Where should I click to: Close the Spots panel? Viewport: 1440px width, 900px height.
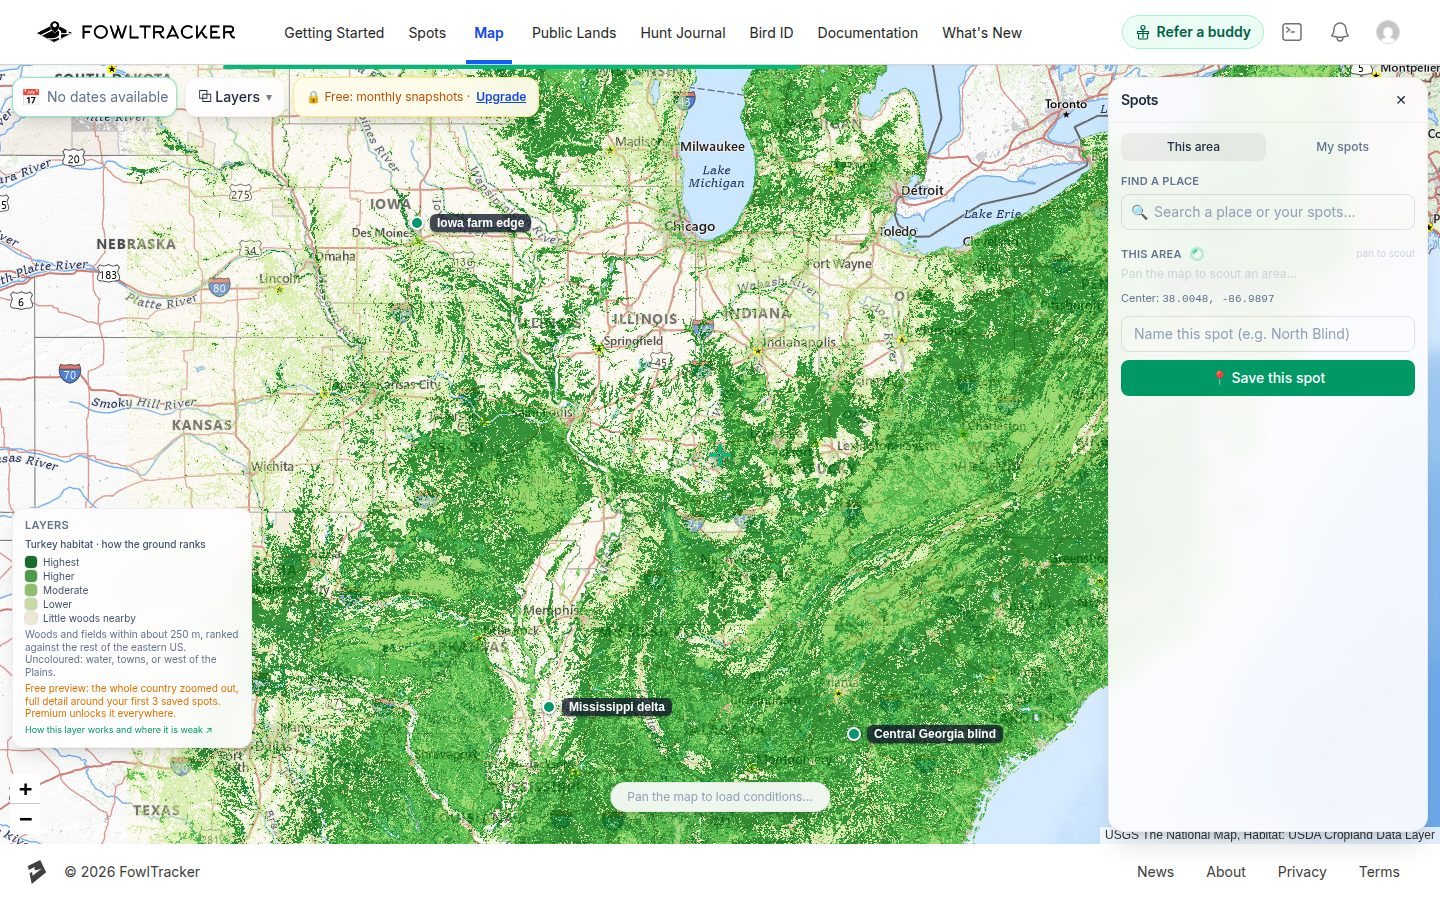(1401, 100)
